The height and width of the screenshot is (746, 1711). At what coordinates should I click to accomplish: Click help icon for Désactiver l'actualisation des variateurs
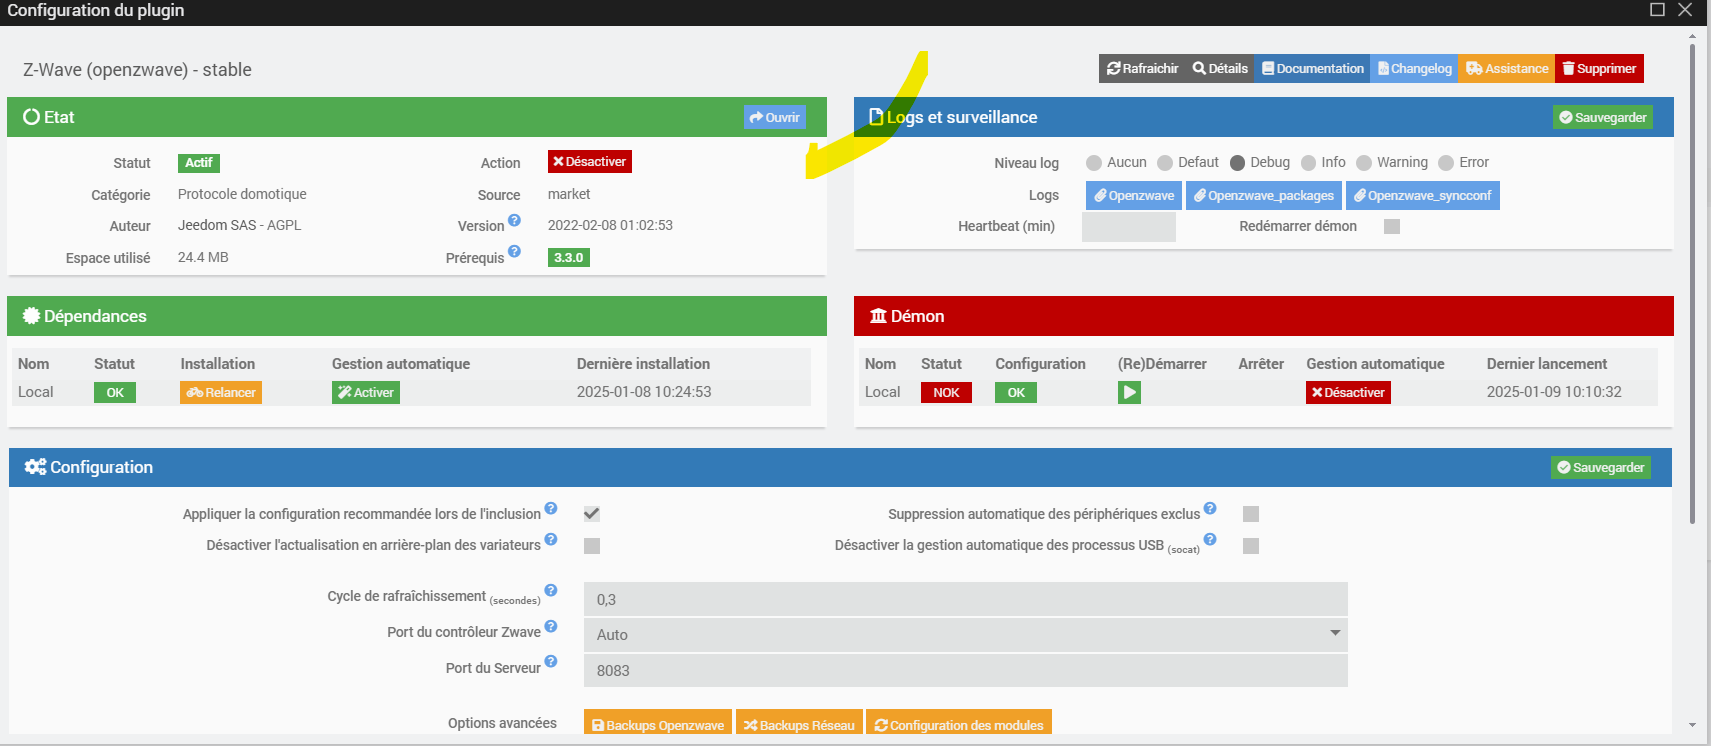(551, 540)
